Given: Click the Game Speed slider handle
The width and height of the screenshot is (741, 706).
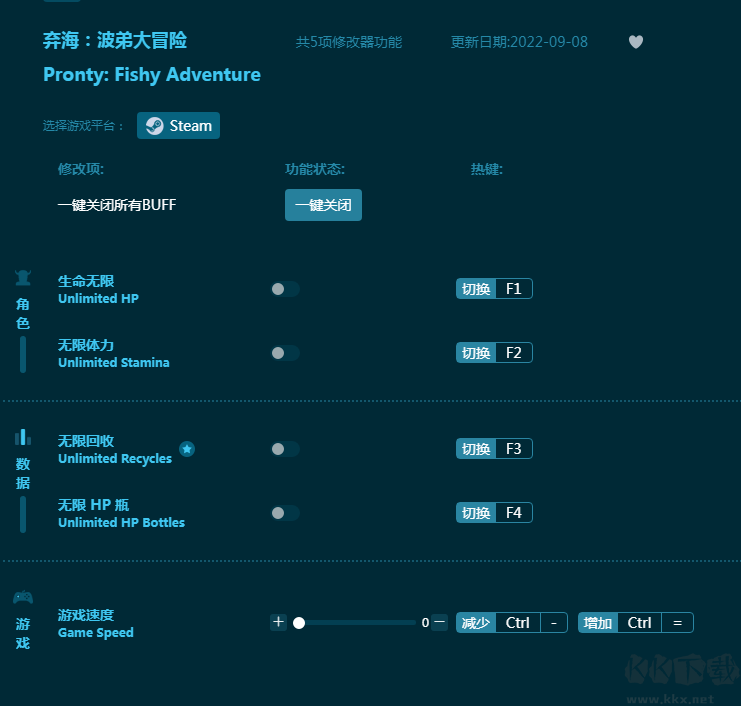Looking at the screenshot, I should point(299,623).
